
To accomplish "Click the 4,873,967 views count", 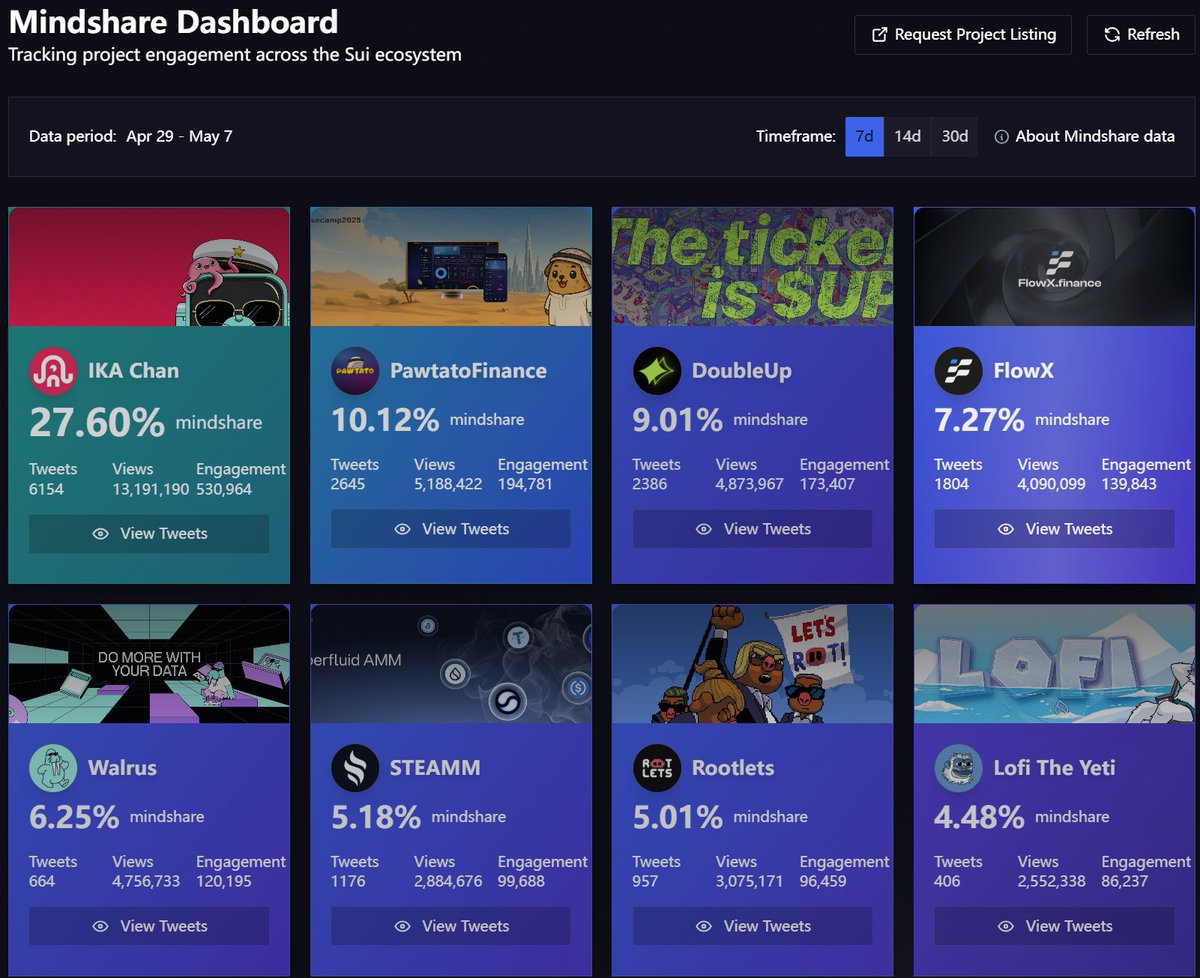I will (x=750, y=484).
